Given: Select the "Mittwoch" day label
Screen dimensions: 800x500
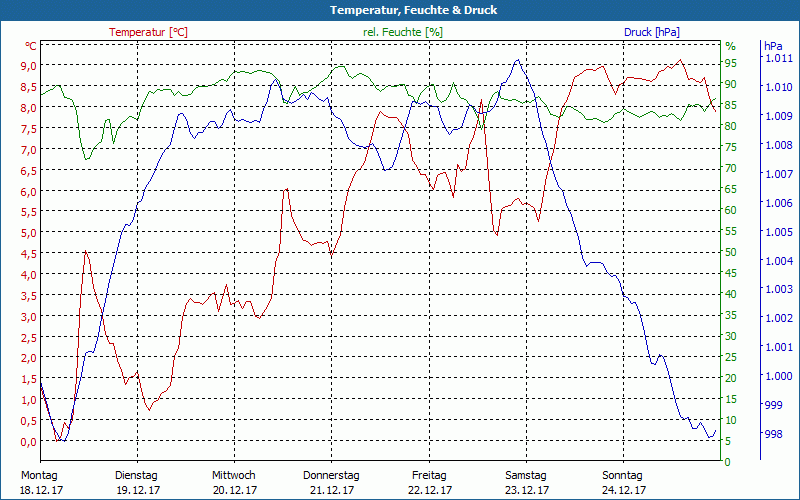Looking at the screenshot, I should pyautogui.click(x=234, y=476).
